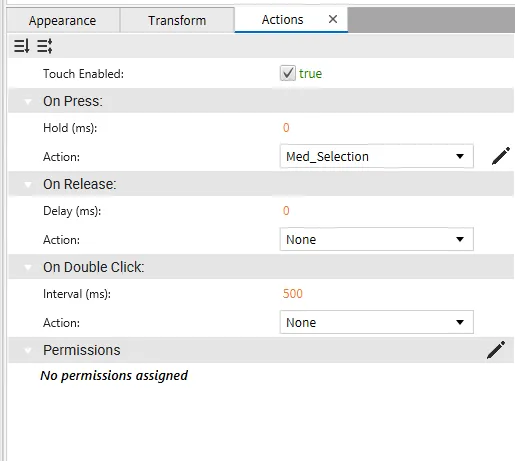The height and width of the screenshot is (461, 515).
Task: Collapse the On Release section
Action: pyautogui.click(x=28, y=184)
